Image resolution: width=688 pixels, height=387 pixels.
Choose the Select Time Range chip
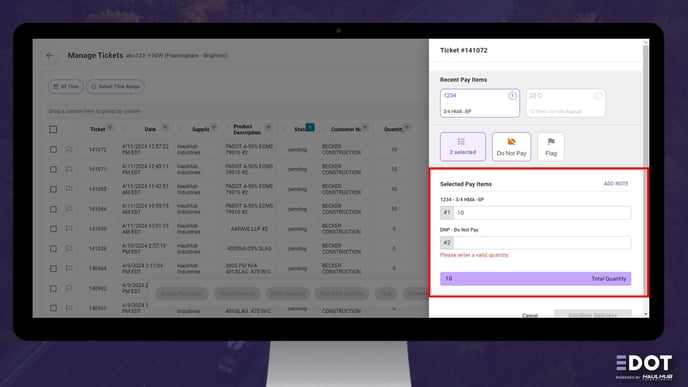pos(115,86)
